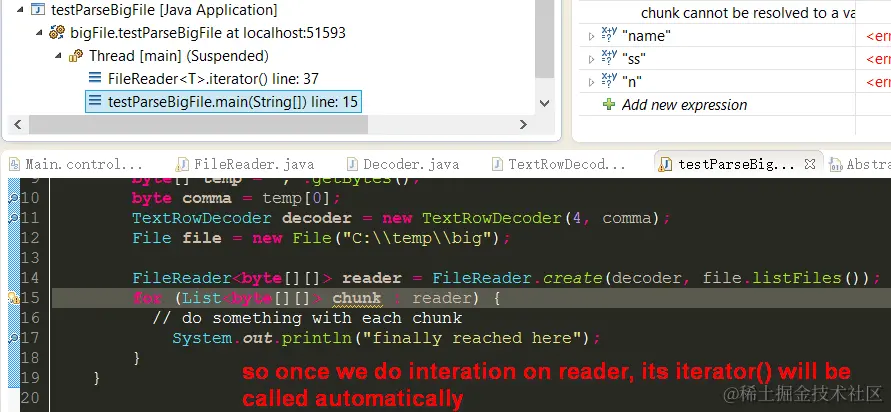Collapse the Thread [main] node

(59, 56)
